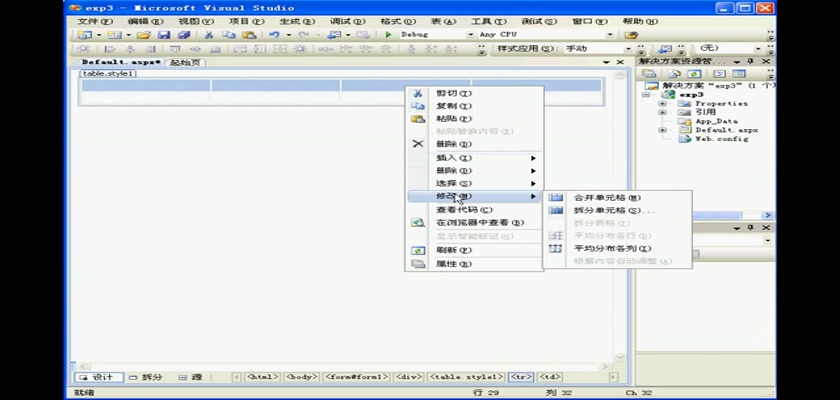Image resolution: width=840 pixels, height=400 pixels.
Task: Select the <body> tag in breadcrumb
Action: 301,377
